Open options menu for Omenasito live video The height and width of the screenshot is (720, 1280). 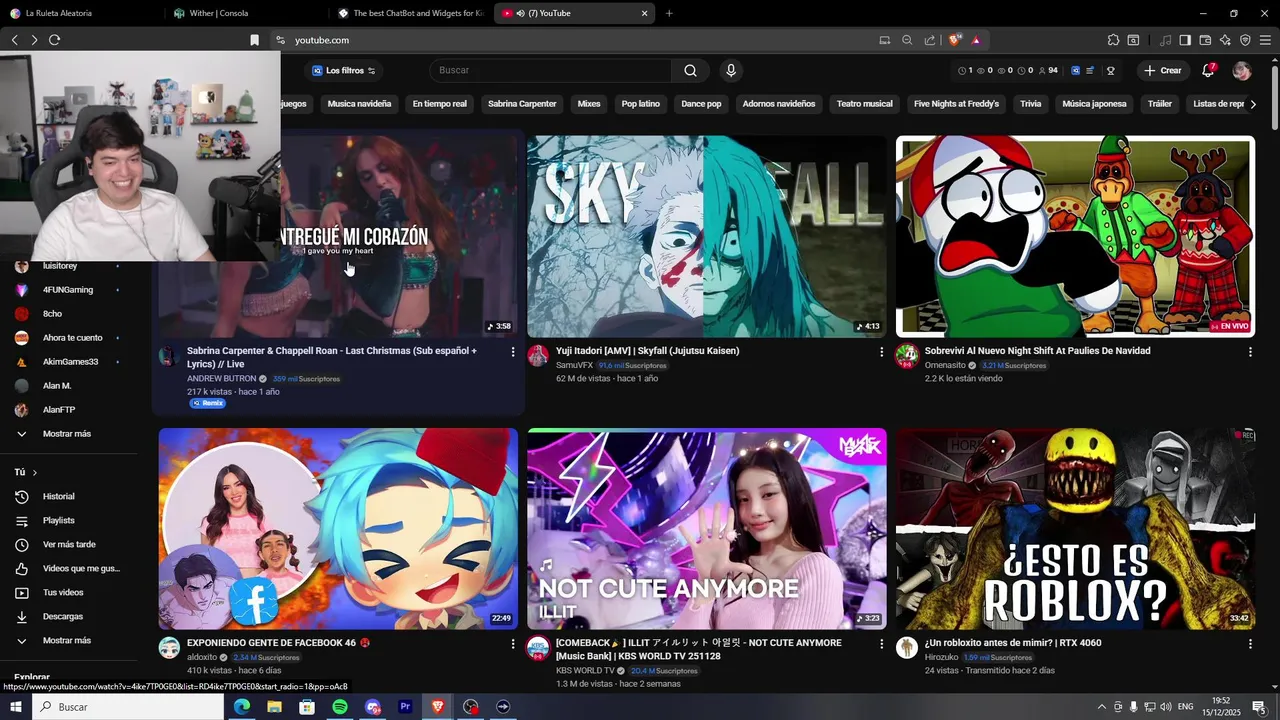[1250, 352]
